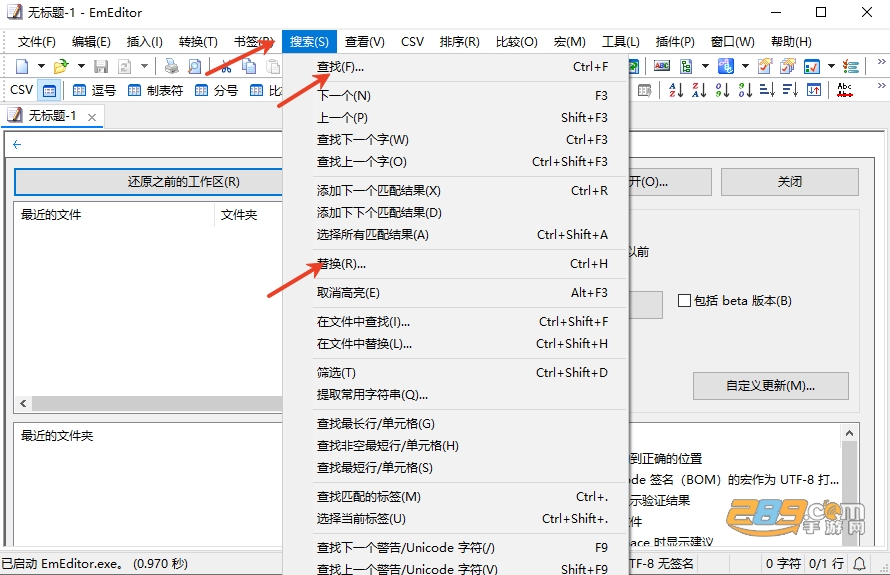Select 选择所有匹配结果(A) menu entry
This screenshot has height=575, width=890.
(x=455, y=235)
